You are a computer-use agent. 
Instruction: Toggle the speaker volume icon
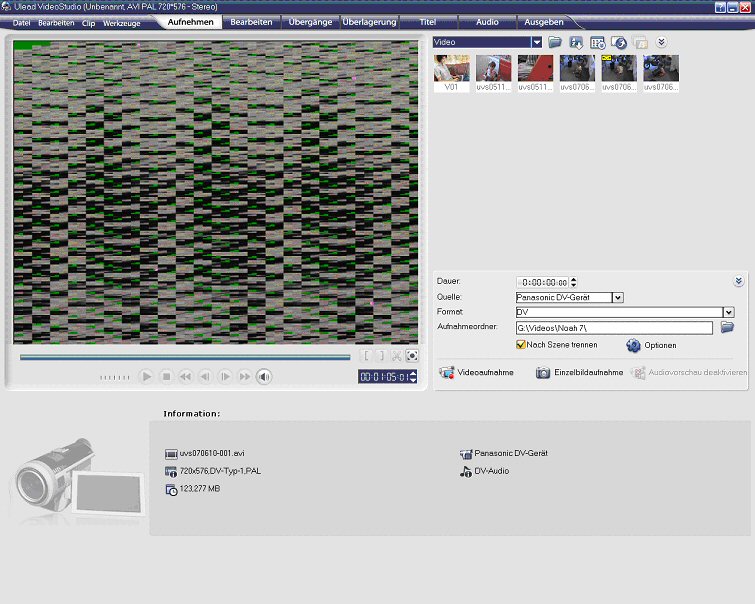point(264,377)
